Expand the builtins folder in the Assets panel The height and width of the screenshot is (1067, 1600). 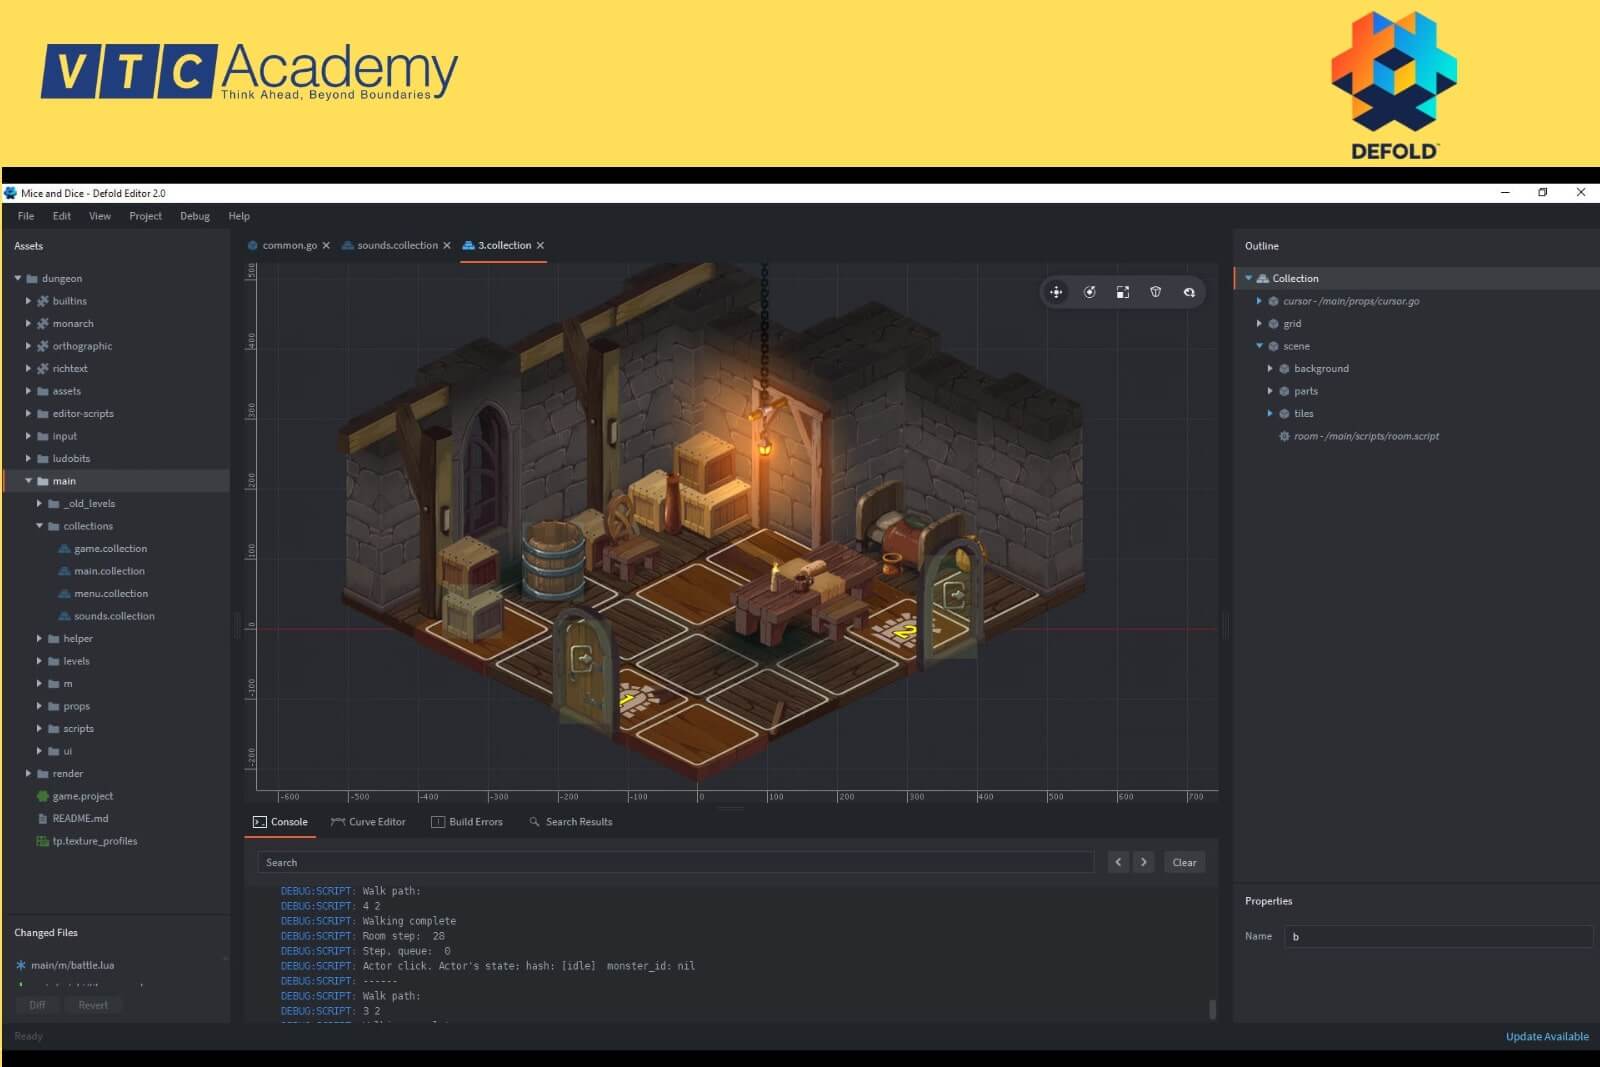click(28, 300)
